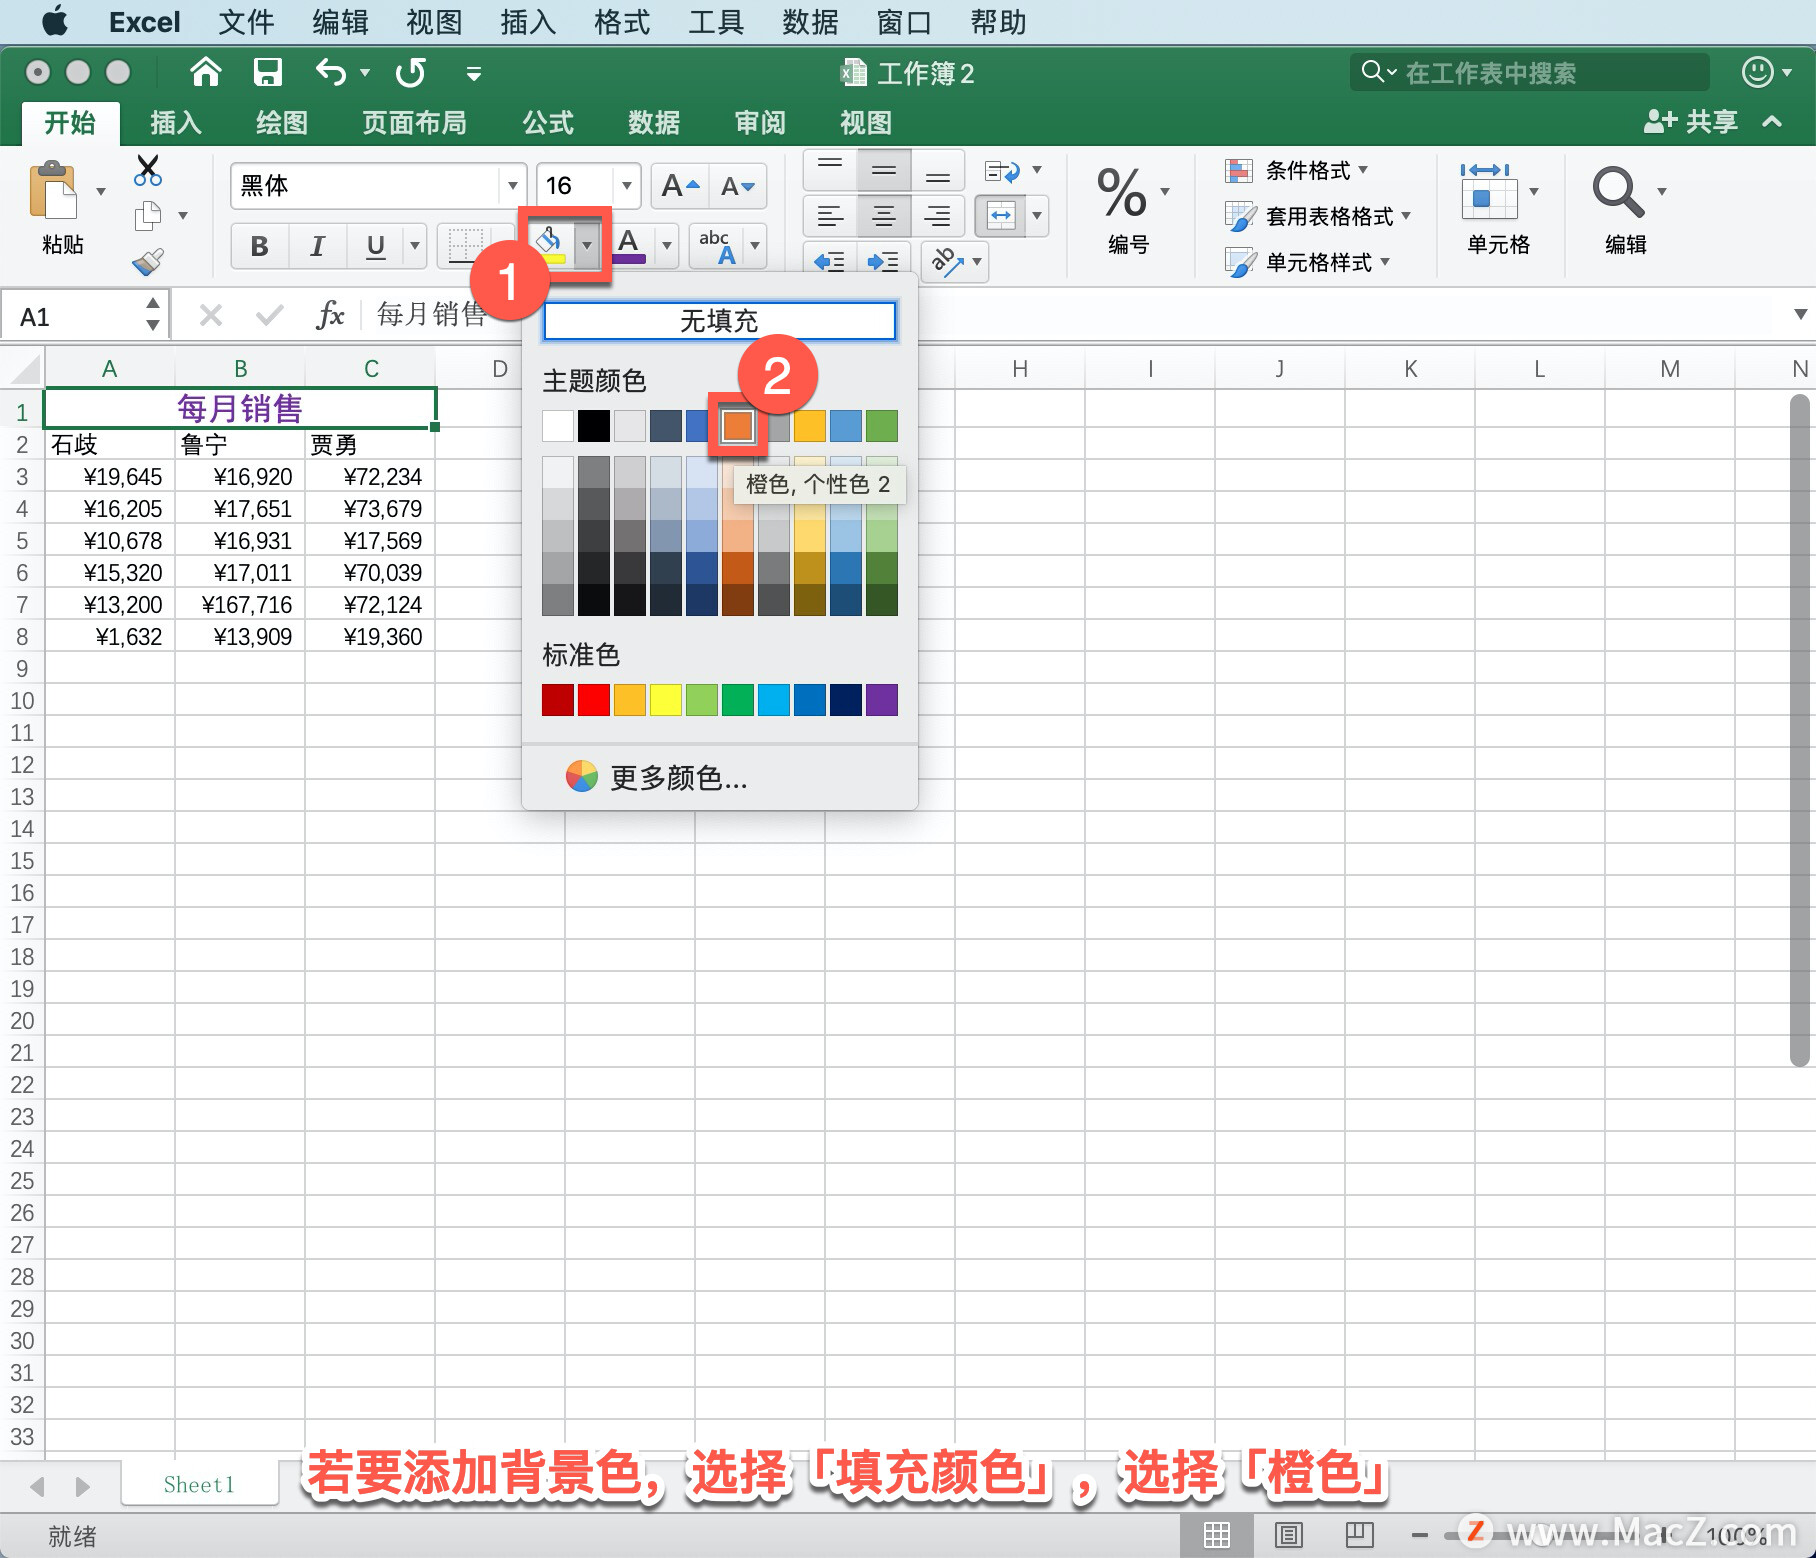The width and height of the screenshot is (1816, 1558).
Task: Decrease indent icon
Action: pos(829,261)
